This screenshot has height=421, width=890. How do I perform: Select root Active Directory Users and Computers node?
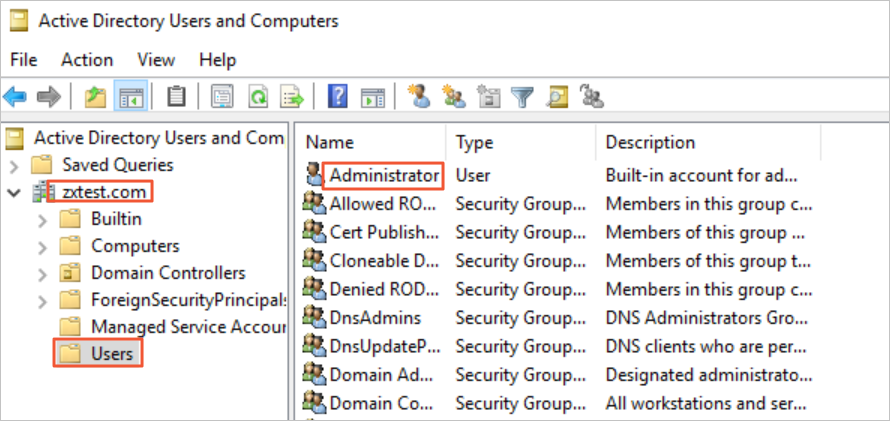tap(159, 137)
